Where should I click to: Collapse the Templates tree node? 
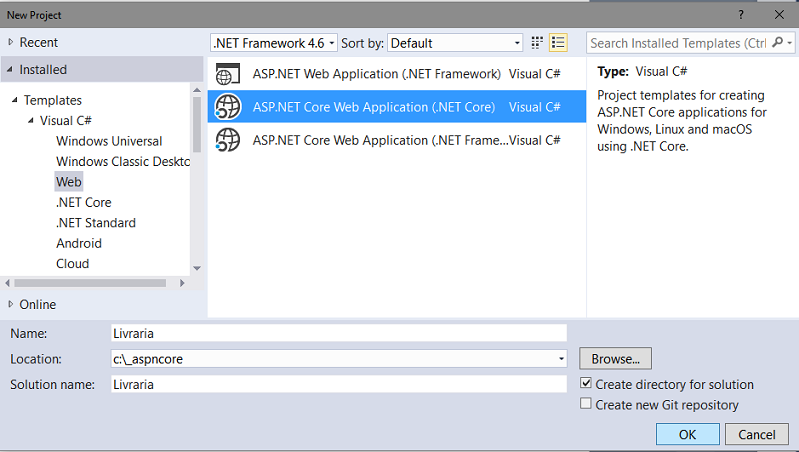(14, 100)
